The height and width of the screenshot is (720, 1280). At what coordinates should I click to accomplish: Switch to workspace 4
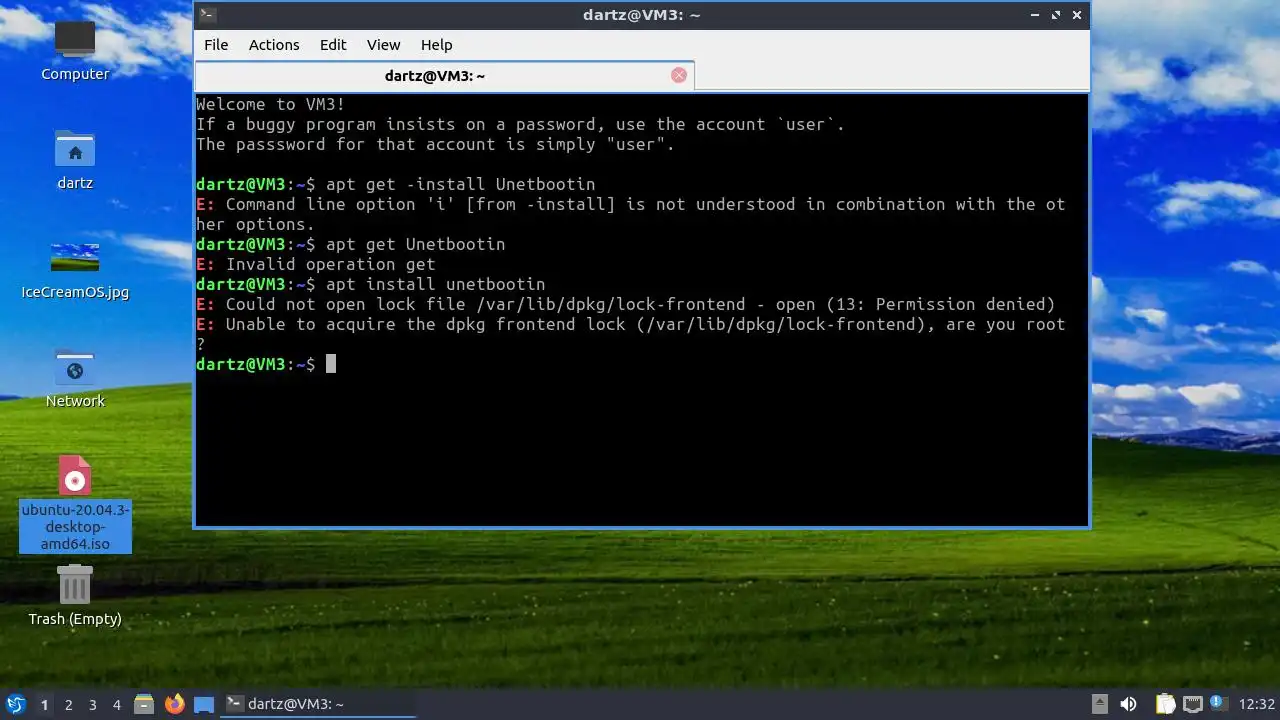[116, 705]
